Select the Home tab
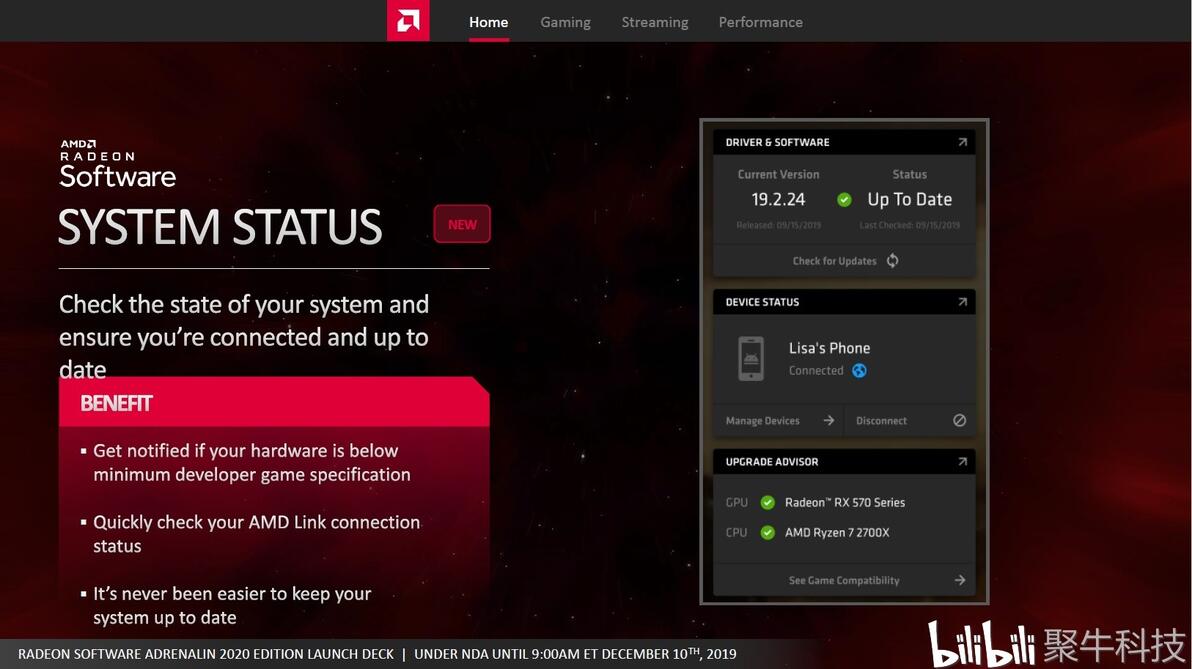Image resolution: width=1192 pixels, height=669 pixels. 488,22
